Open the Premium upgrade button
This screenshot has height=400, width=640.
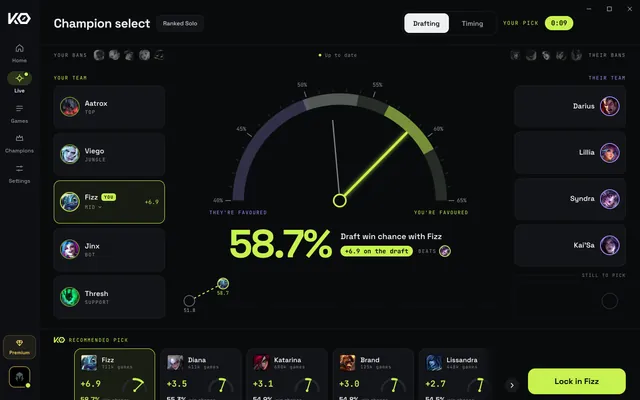click(x=19, y=347)
